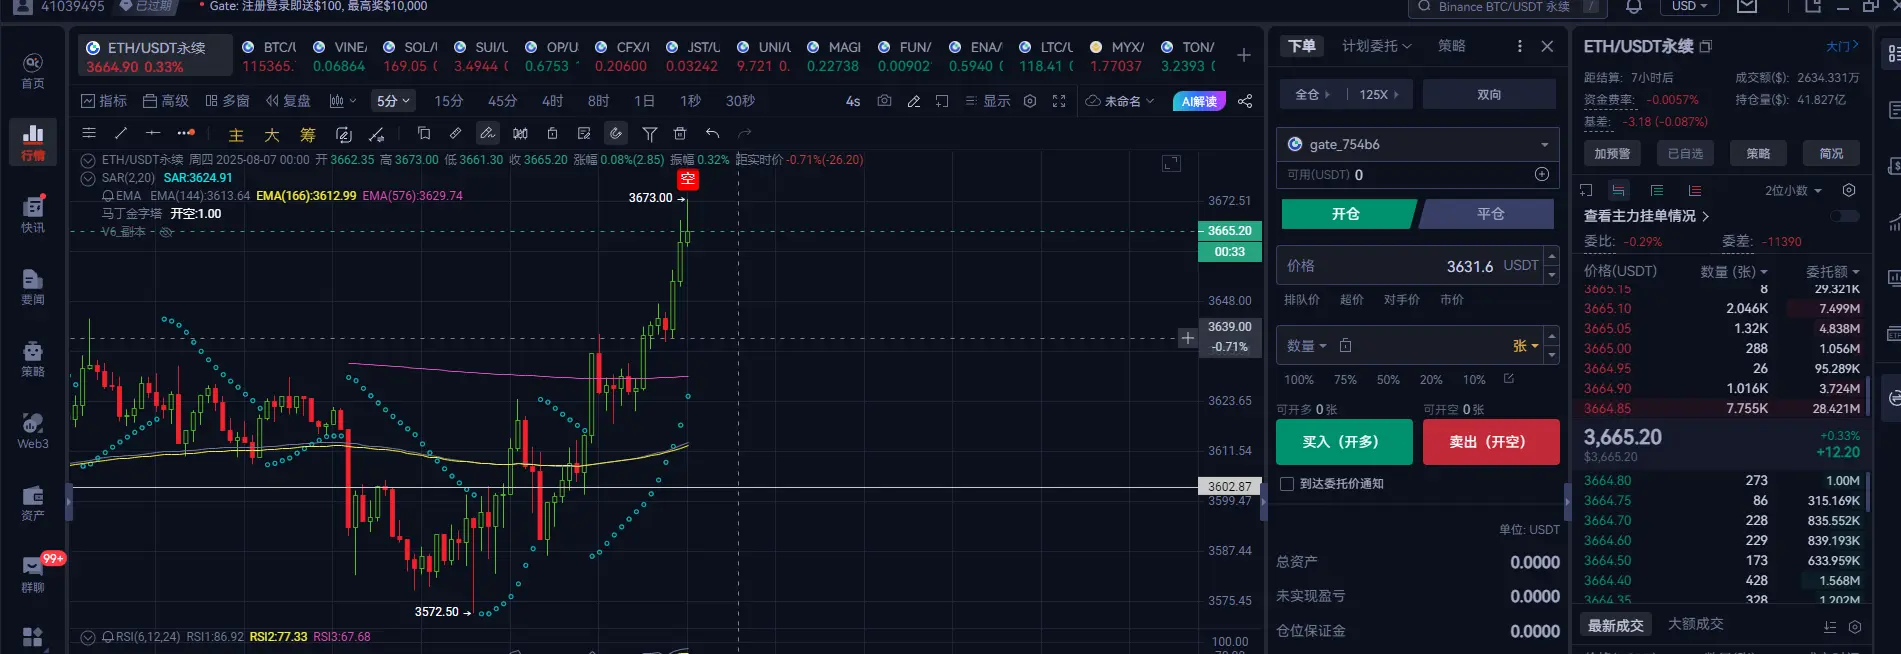
Task: Click the filter funnel icon
Action: tap(649, 133)
